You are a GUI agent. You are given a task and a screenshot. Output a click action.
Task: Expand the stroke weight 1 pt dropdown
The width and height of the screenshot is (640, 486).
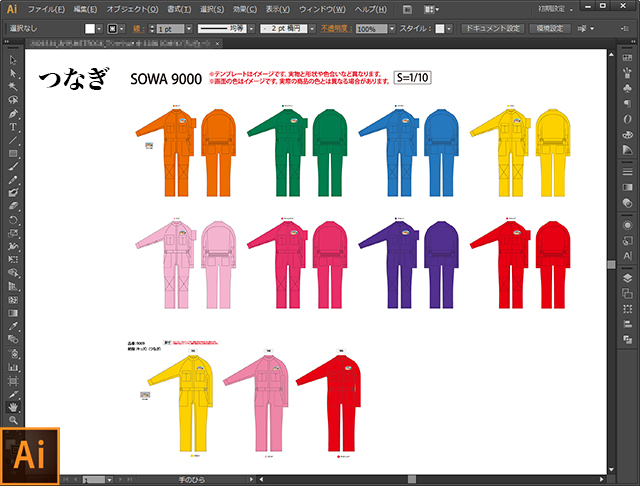pos(189,29)
